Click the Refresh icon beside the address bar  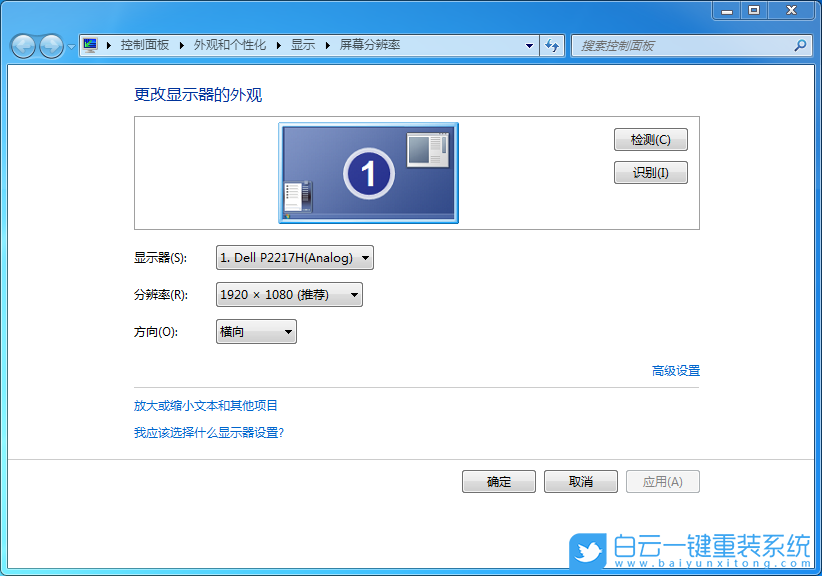(552, 45)
